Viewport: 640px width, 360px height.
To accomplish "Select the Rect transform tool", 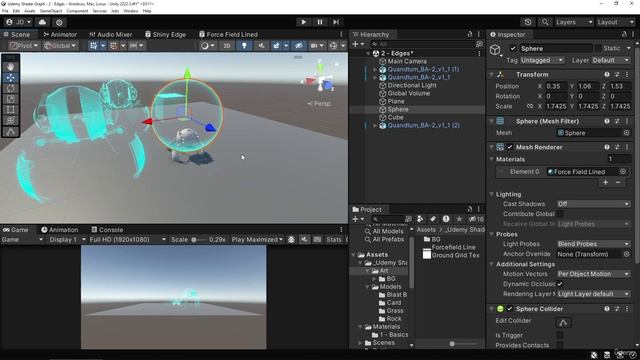I will pyautogui.click(x=11, y=109).
